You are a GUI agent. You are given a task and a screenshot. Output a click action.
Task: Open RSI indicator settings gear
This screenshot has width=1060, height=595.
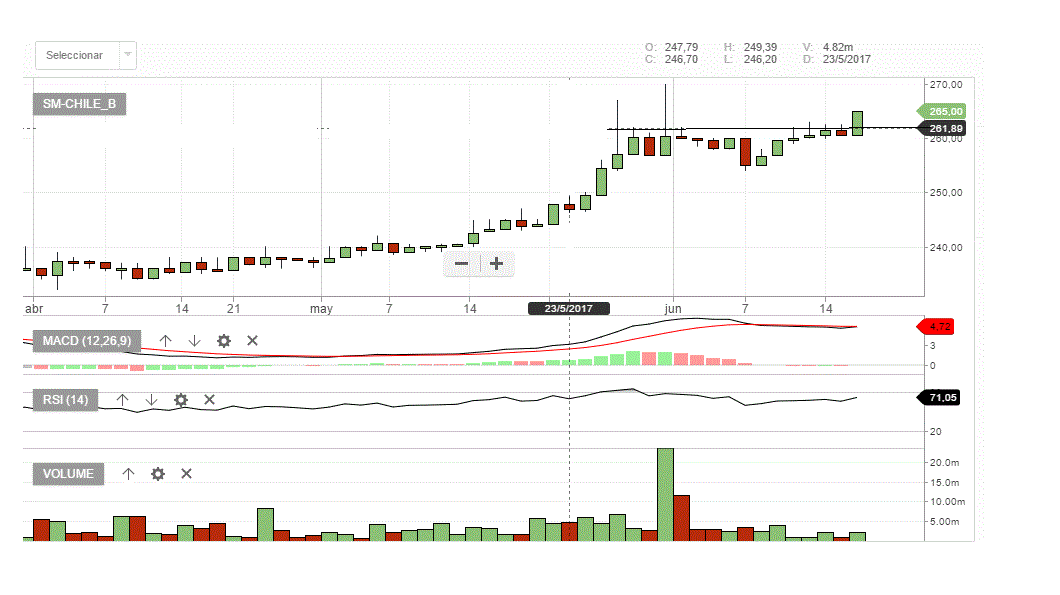point(180,400)
